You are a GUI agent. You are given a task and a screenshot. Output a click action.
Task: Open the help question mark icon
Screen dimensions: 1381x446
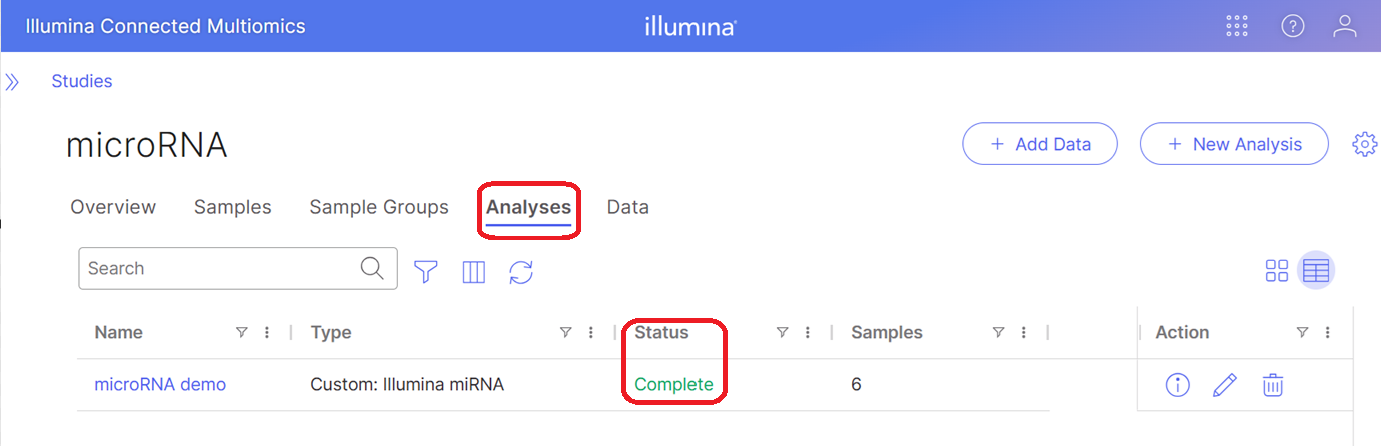click(1293, 27)
